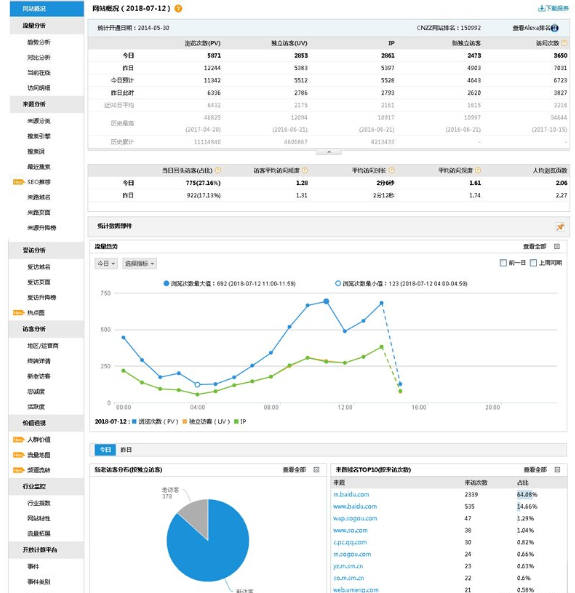The height and width of the screenshot is (593, 575).
Task: Open 人群价值 in the sidebar
Action: [x=39, y=440]
